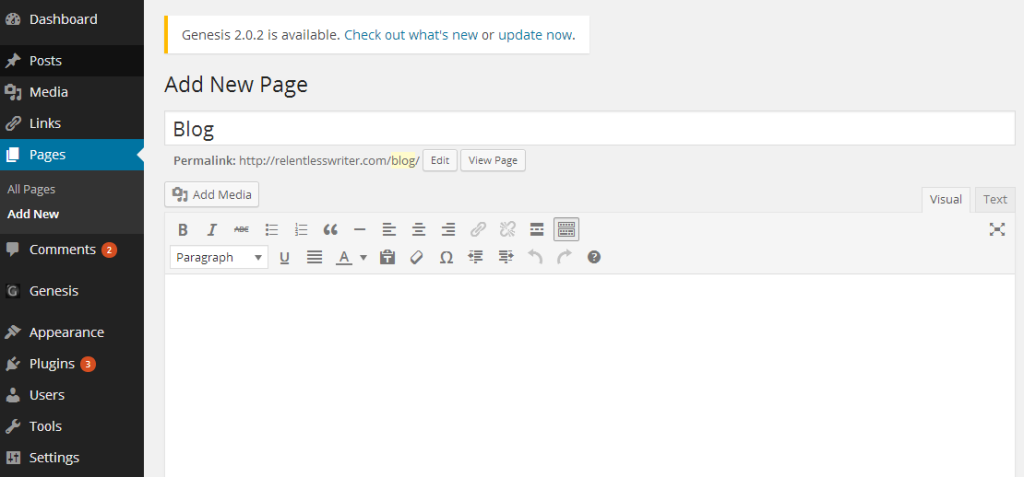Screen dimensions: 1024x477
Task: Insert special character with omega icon
Action: [446, 257]
